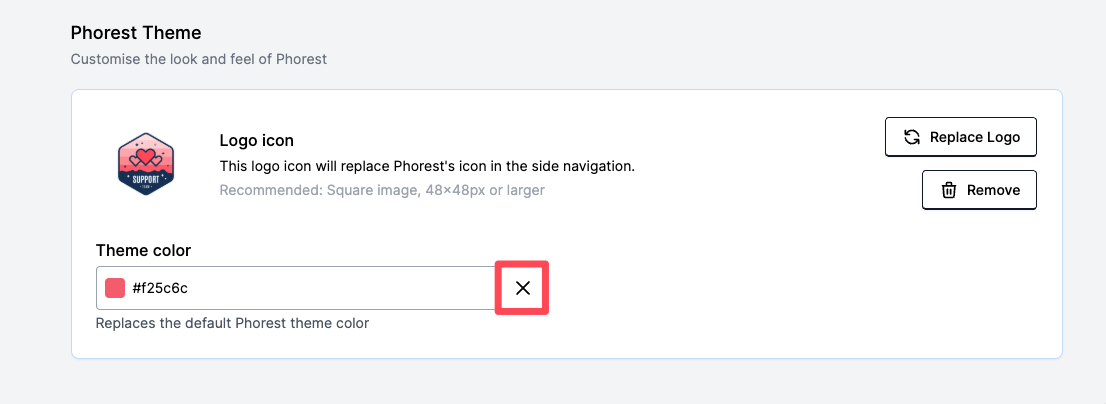Click the trash can icon in Remove
1106x404 pixels.
point(949,190)
